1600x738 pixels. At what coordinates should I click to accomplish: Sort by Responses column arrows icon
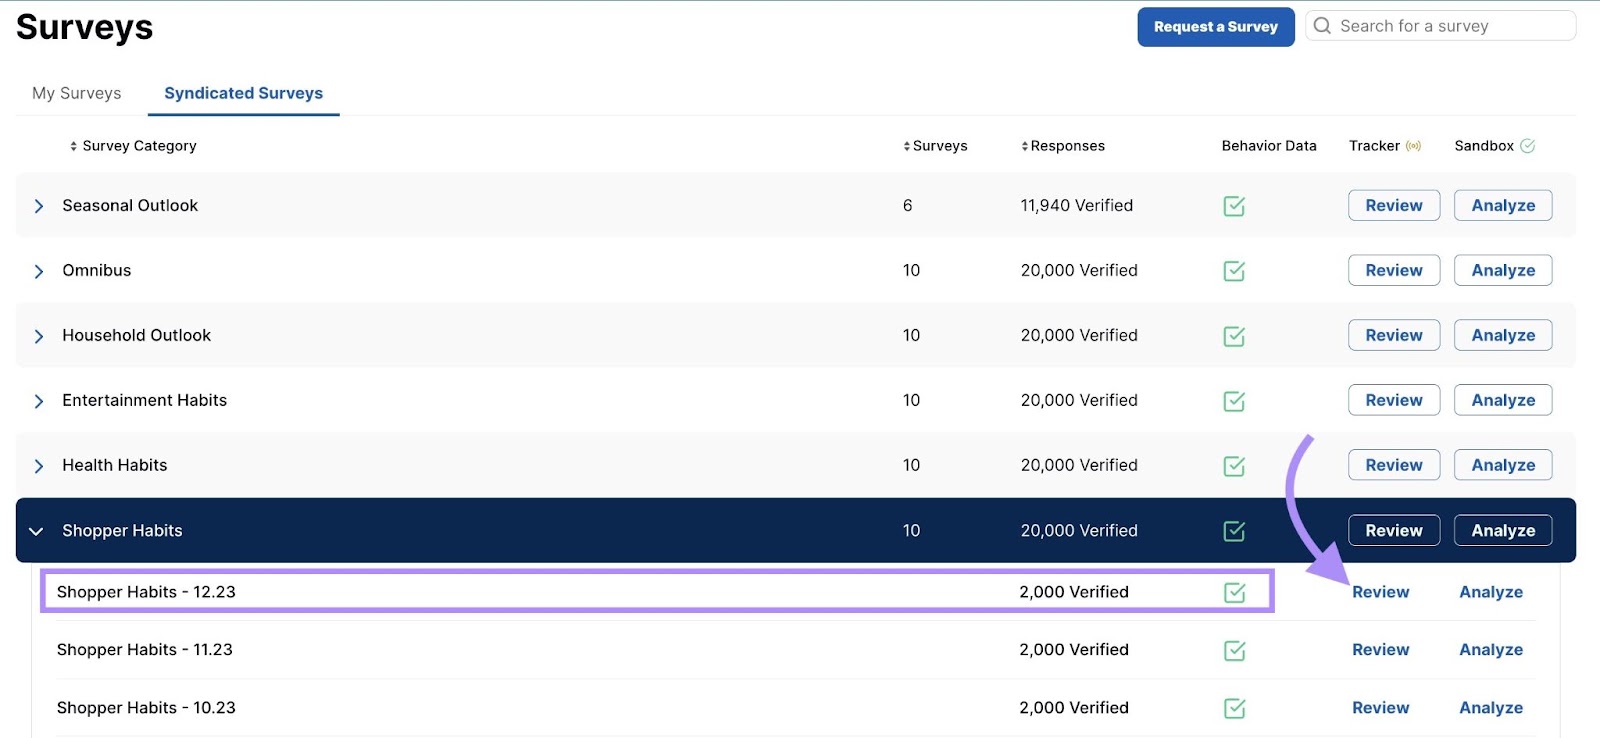coord(1024,146)
